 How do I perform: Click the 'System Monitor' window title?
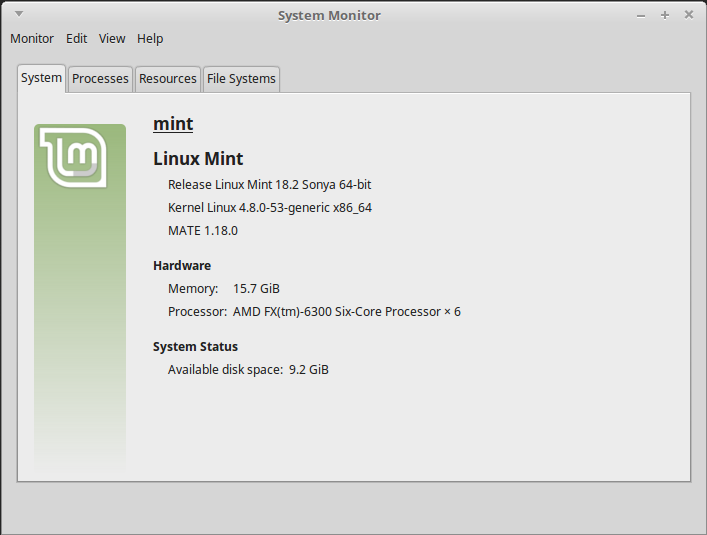(329, 15)
